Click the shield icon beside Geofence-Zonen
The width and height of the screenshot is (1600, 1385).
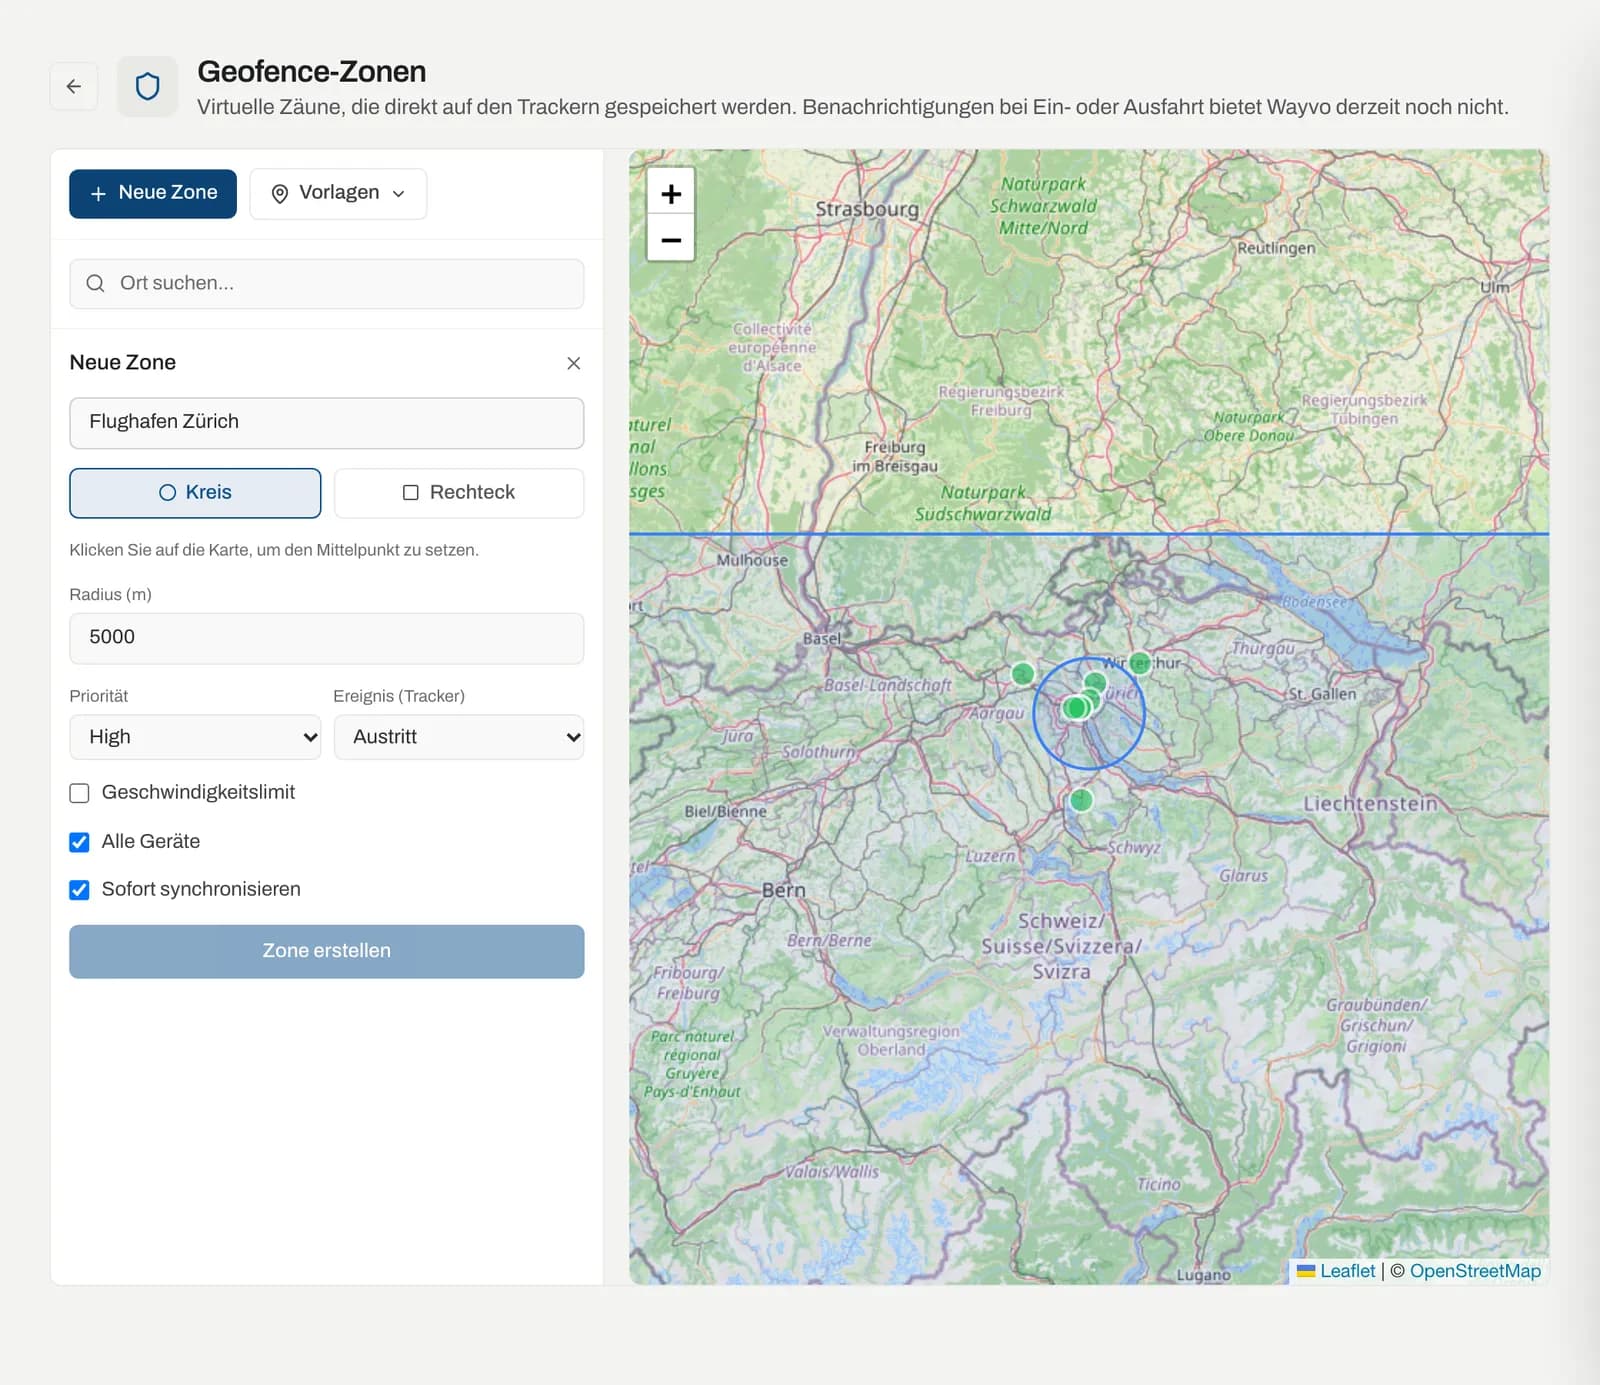tap(148, 87)
